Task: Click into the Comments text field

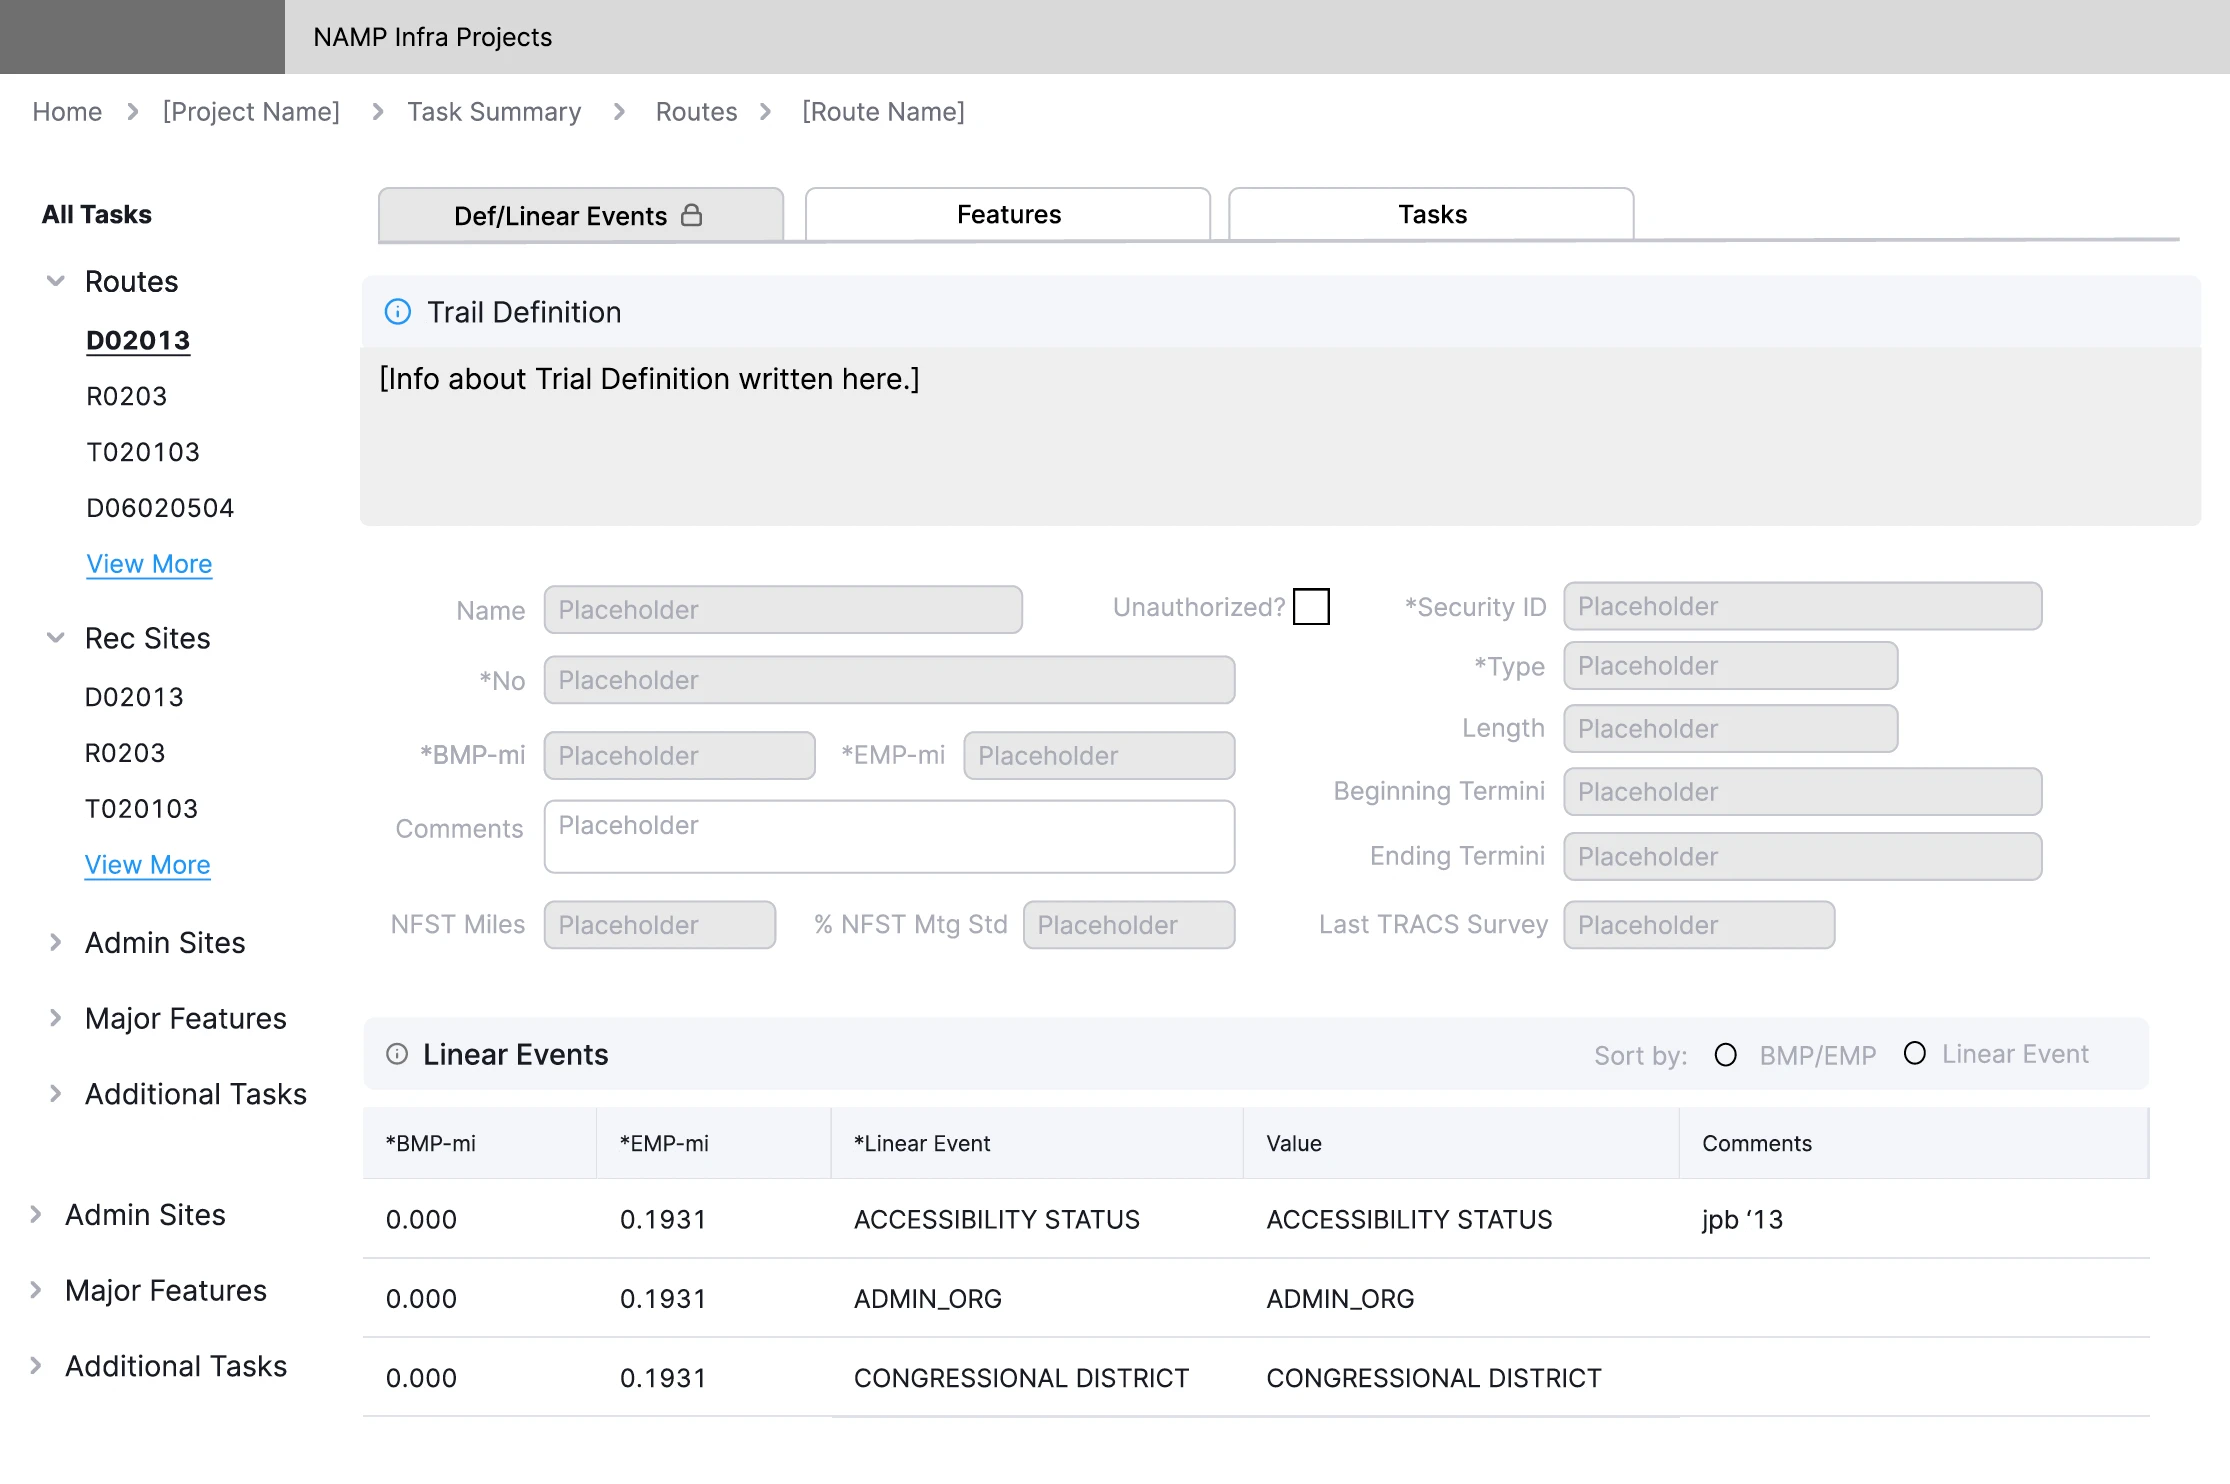Action: (889, 837)
